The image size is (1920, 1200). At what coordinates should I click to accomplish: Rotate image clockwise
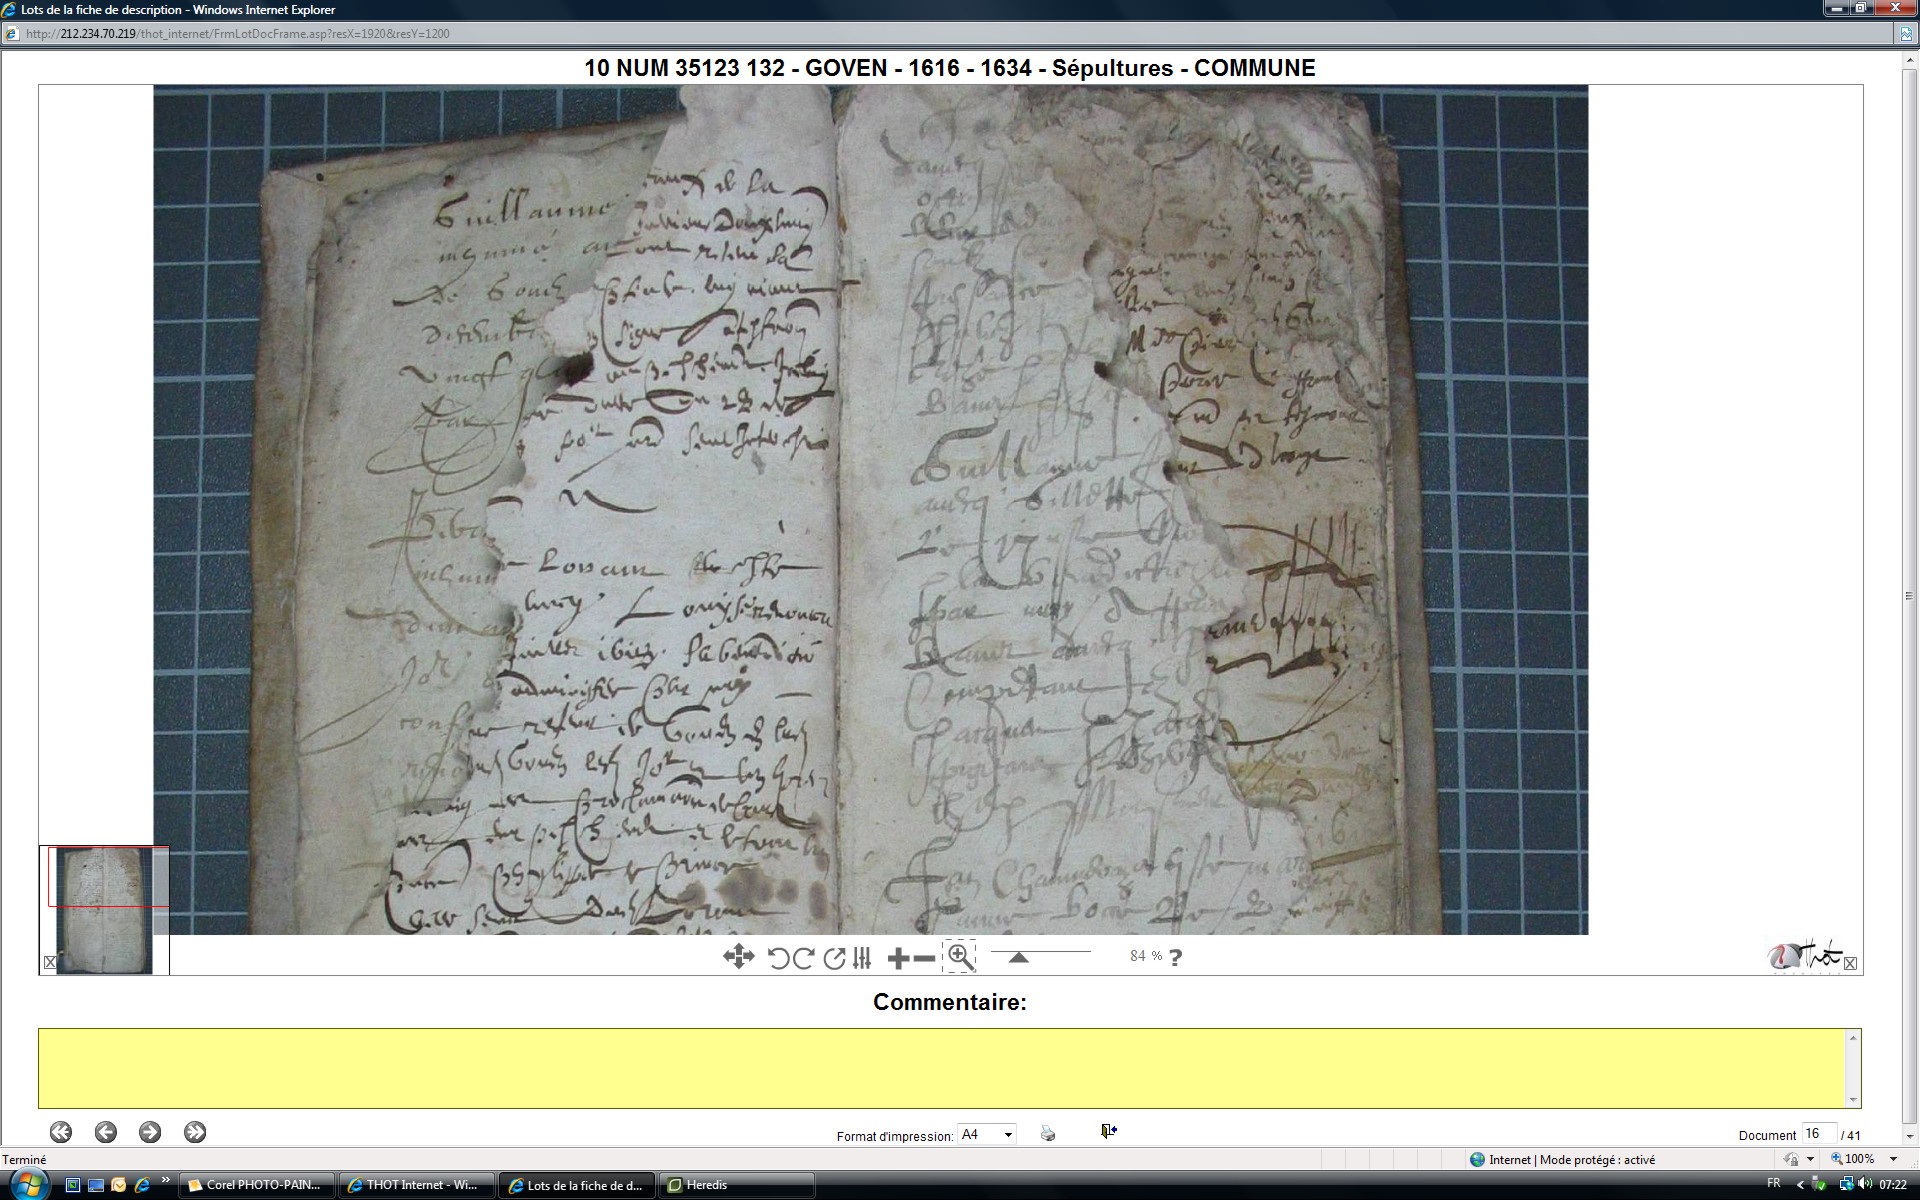pyautogui.click(x=803, y=958)
